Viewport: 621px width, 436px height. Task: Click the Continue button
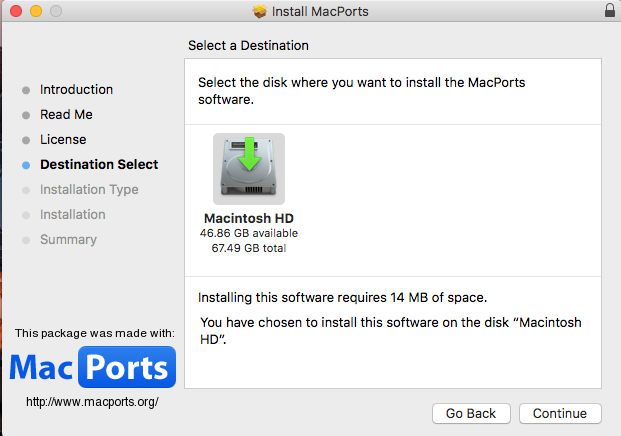(560, 413)
